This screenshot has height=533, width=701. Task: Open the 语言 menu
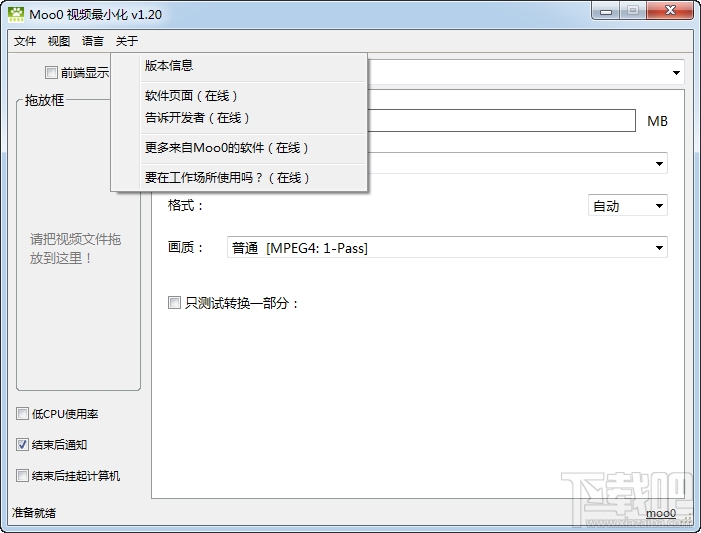pos(93,41)
